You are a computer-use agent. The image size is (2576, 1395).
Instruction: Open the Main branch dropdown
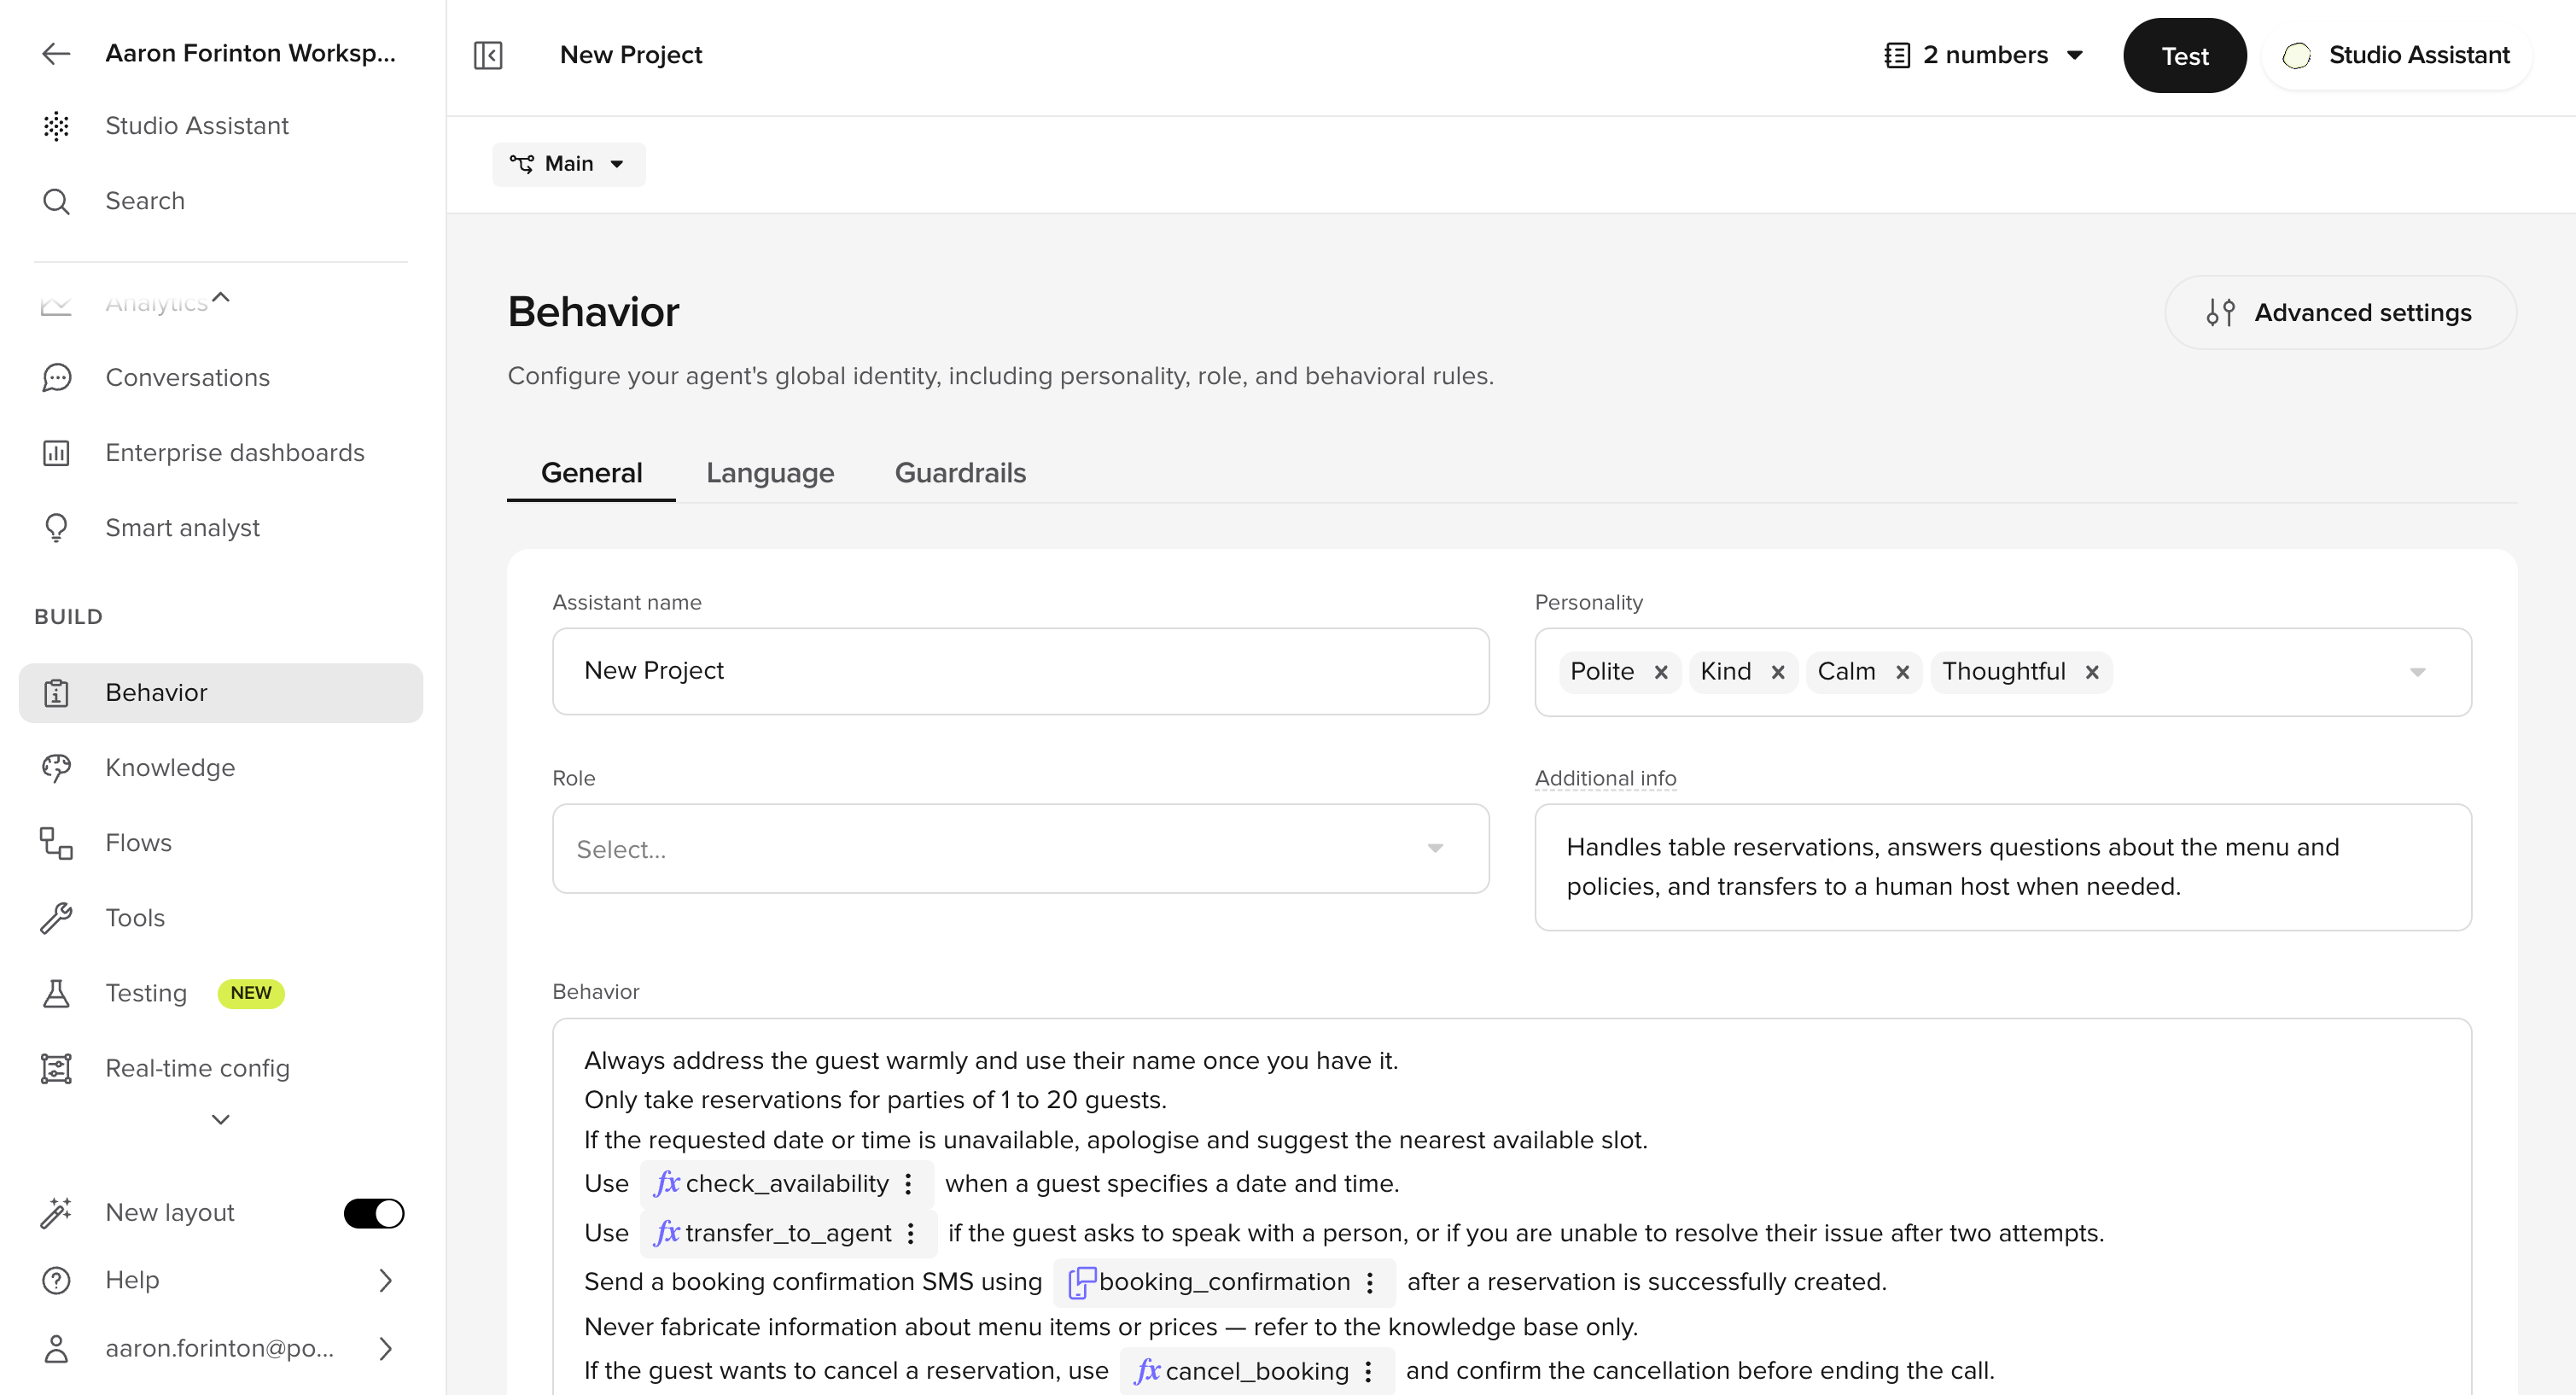click(568, 164)
